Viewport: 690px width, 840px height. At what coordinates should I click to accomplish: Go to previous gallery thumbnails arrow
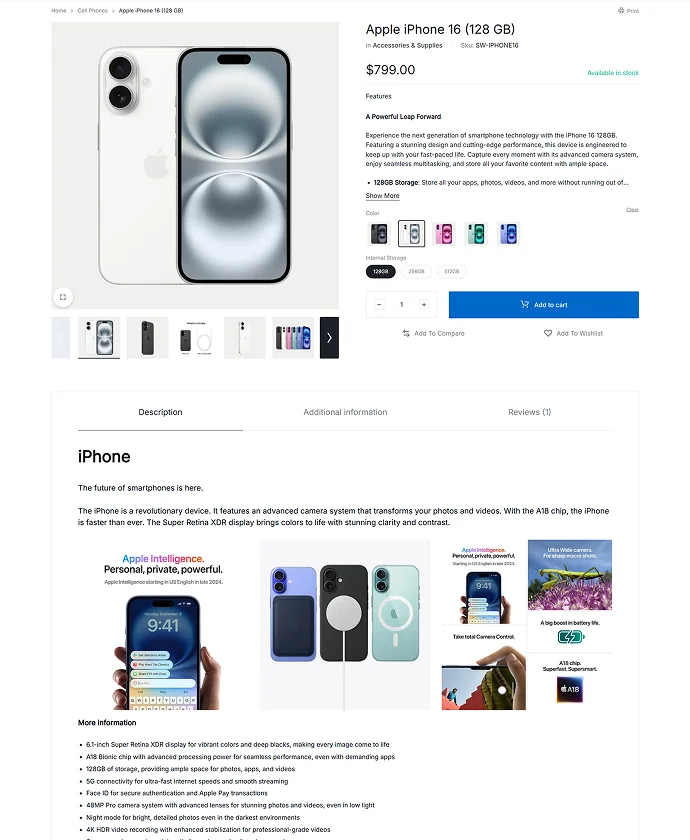click(x=61, y=338)
